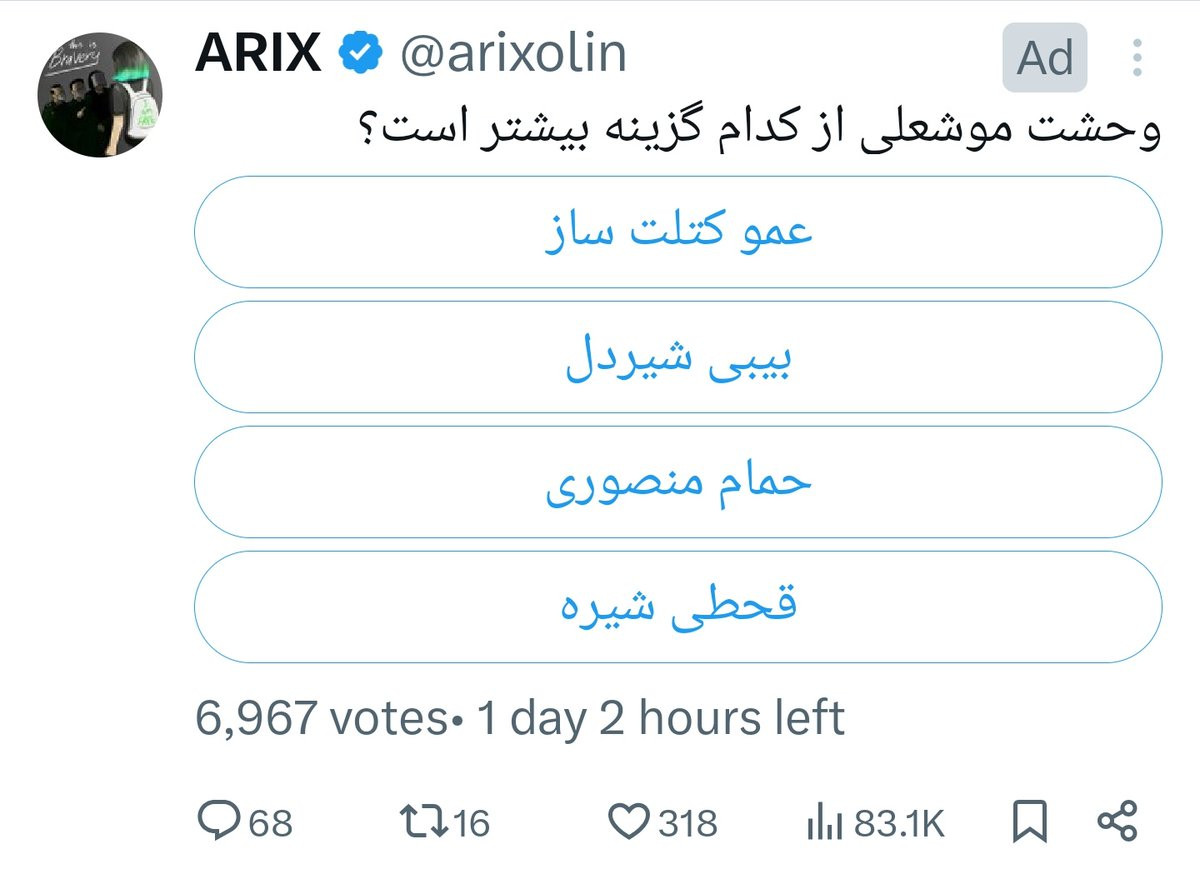Click the Ad label
Screen dimensions: 1200x869
[1045, 58]
